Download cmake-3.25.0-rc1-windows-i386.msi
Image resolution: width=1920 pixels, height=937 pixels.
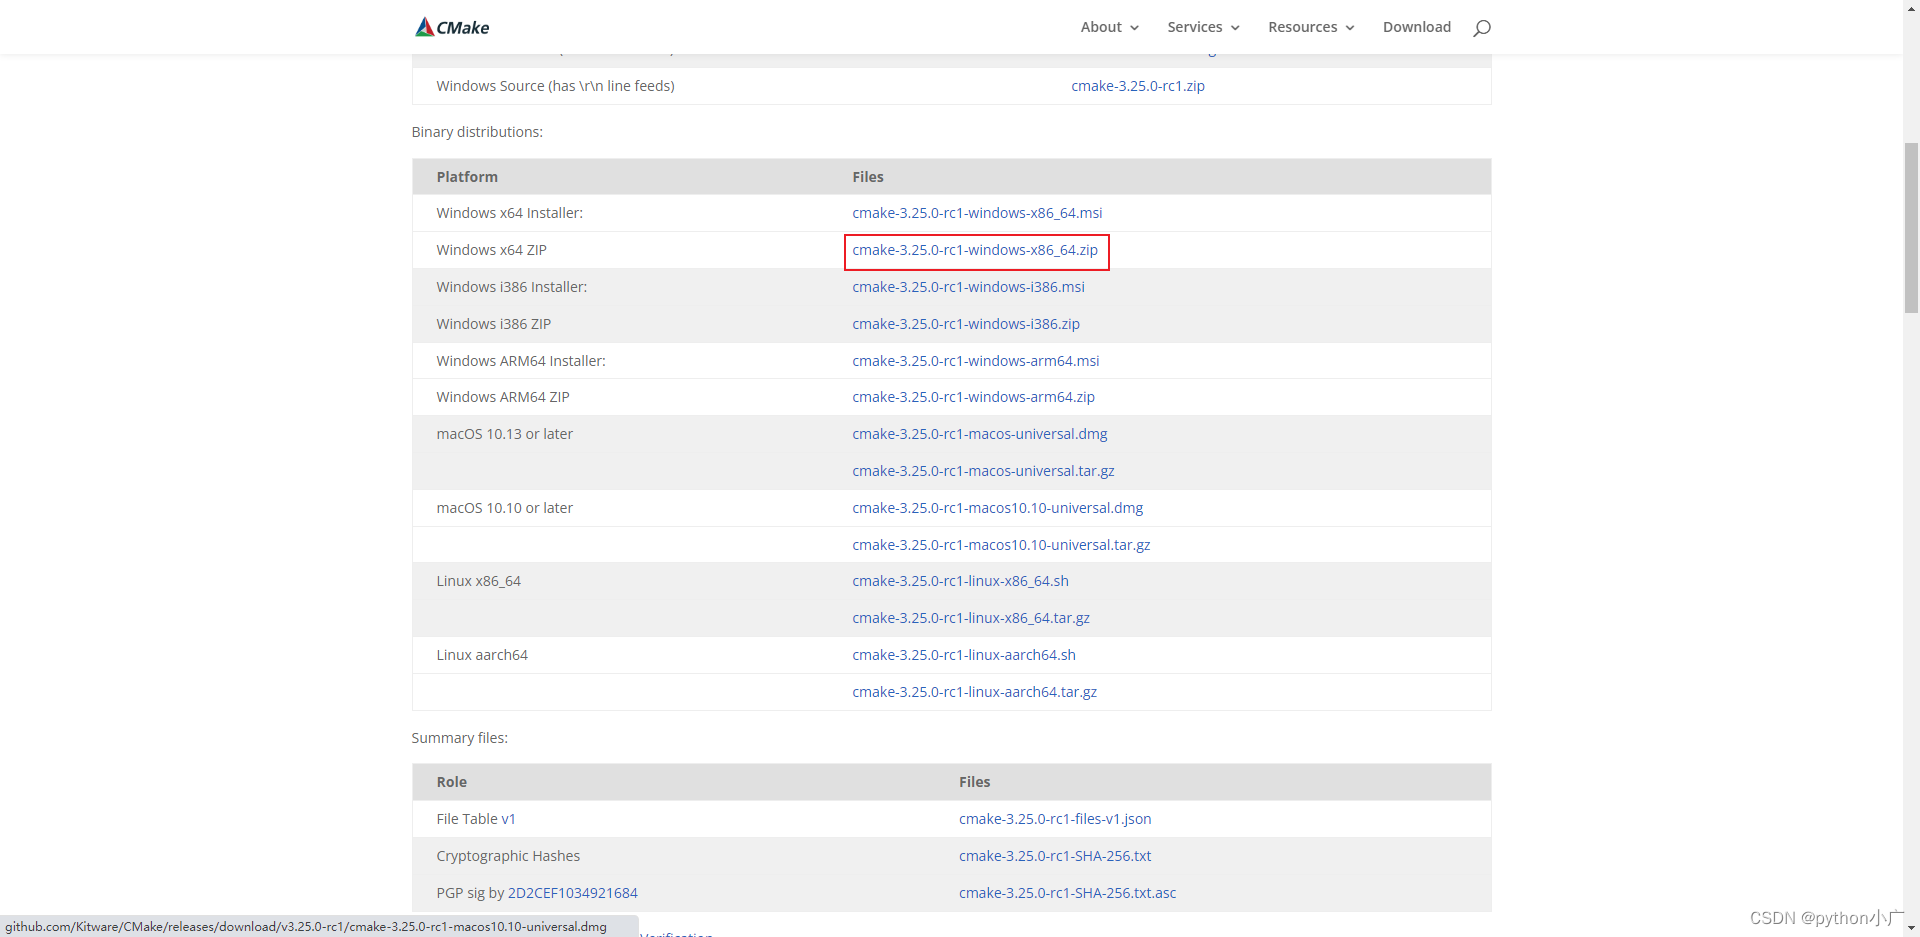pos(968,287)
